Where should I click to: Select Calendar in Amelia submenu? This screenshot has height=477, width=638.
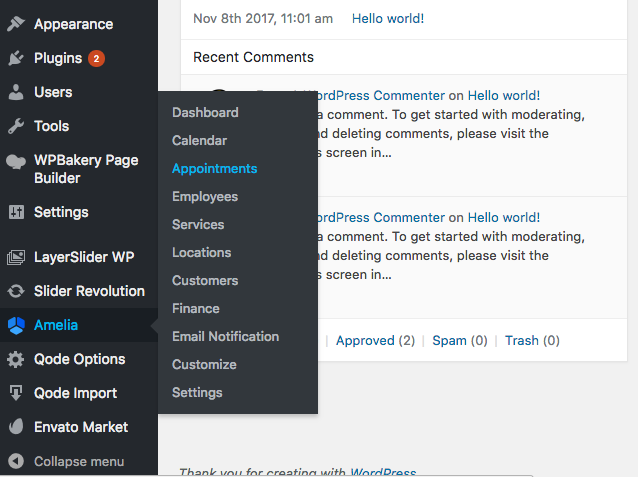(x=199, y=140)
